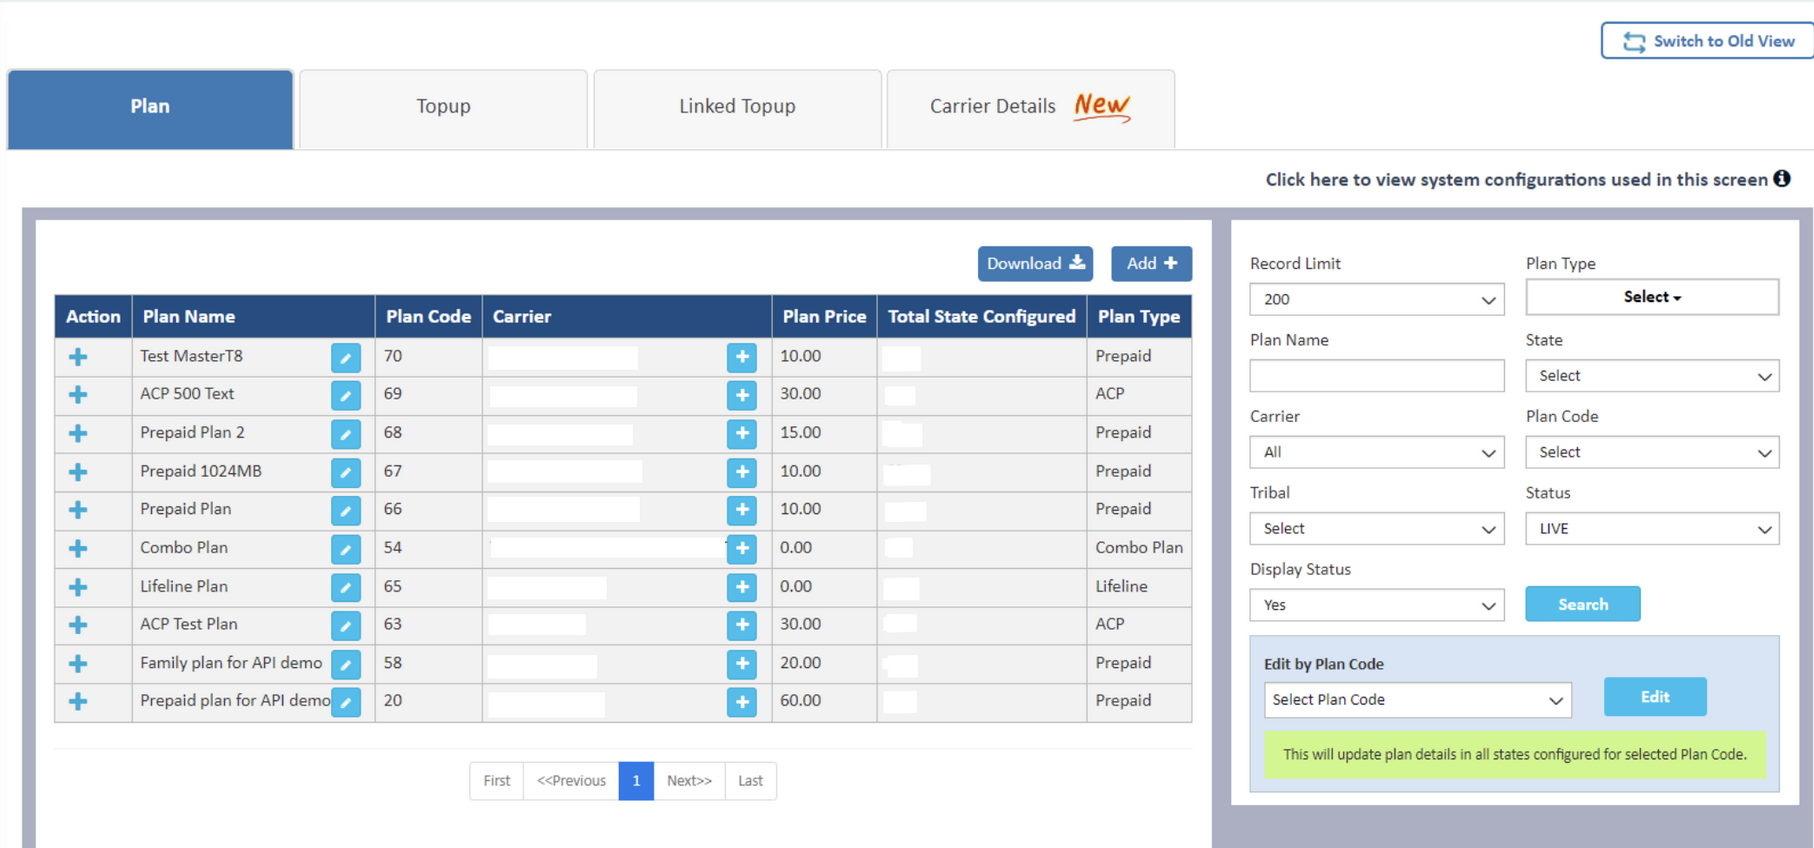Open the Status dropdown showing LIVE
Screen dimensions: 1814x848
click(x=1652, y=529)
